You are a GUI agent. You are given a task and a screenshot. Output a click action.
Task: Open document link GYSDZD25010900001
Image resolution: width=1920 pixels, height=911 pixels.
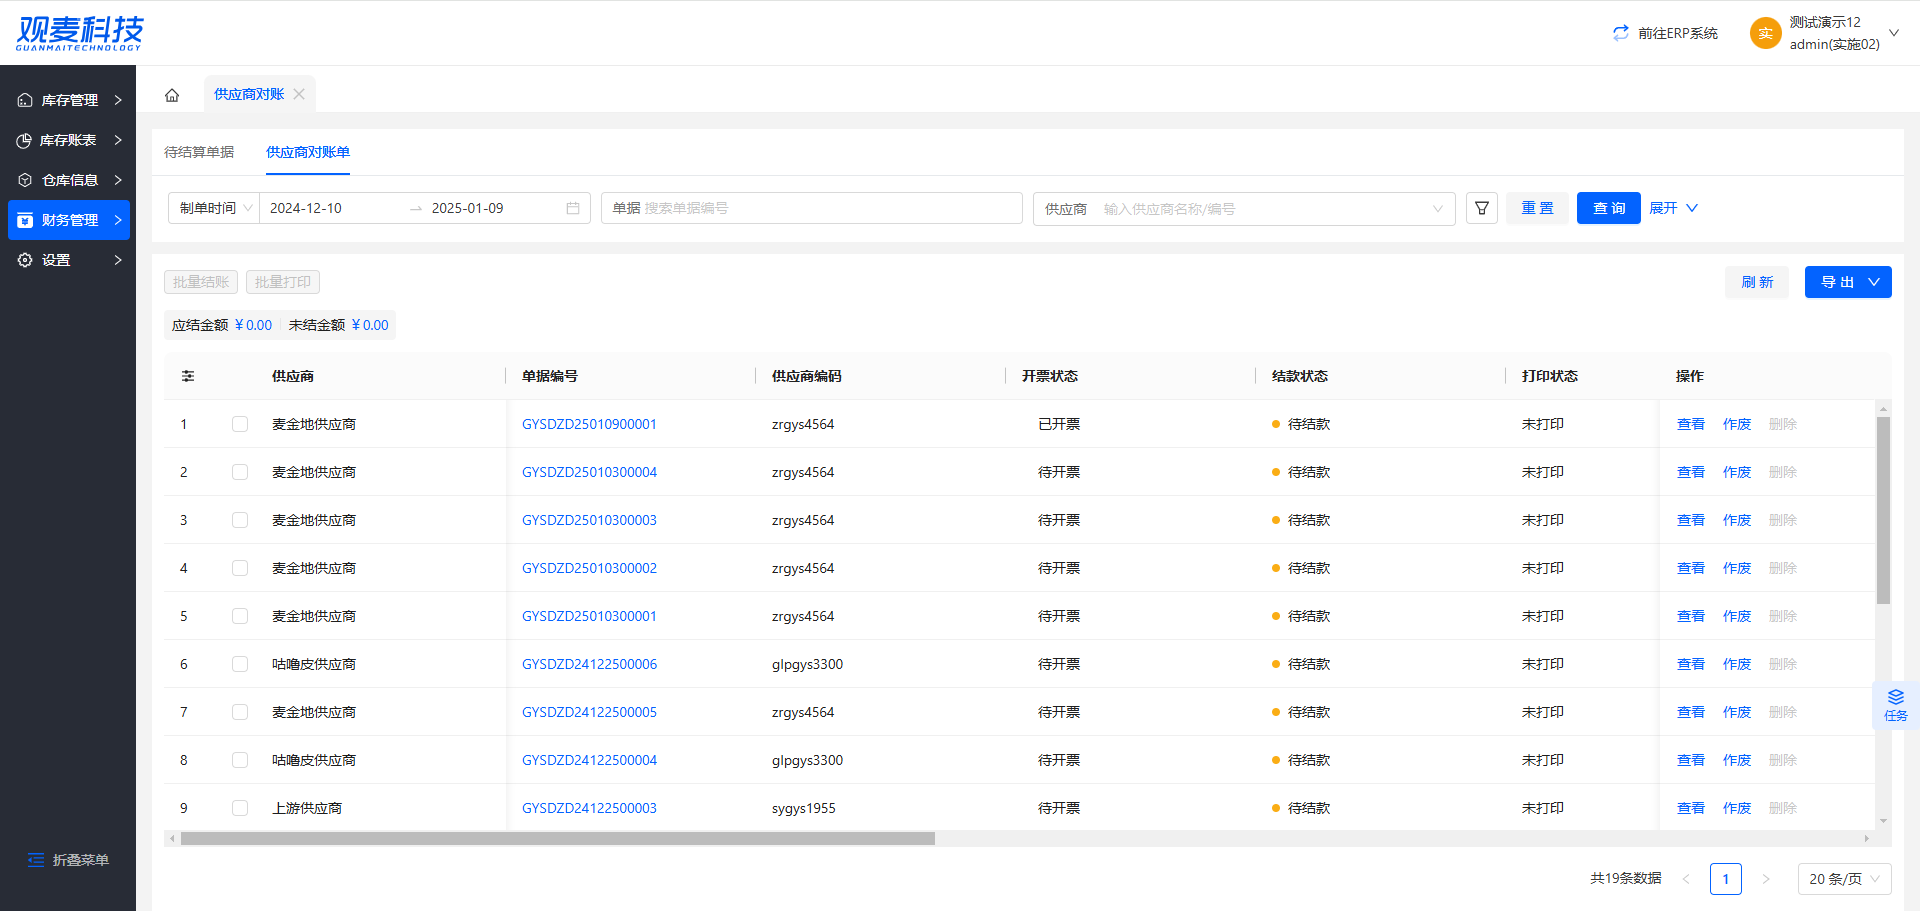(589, 424)
